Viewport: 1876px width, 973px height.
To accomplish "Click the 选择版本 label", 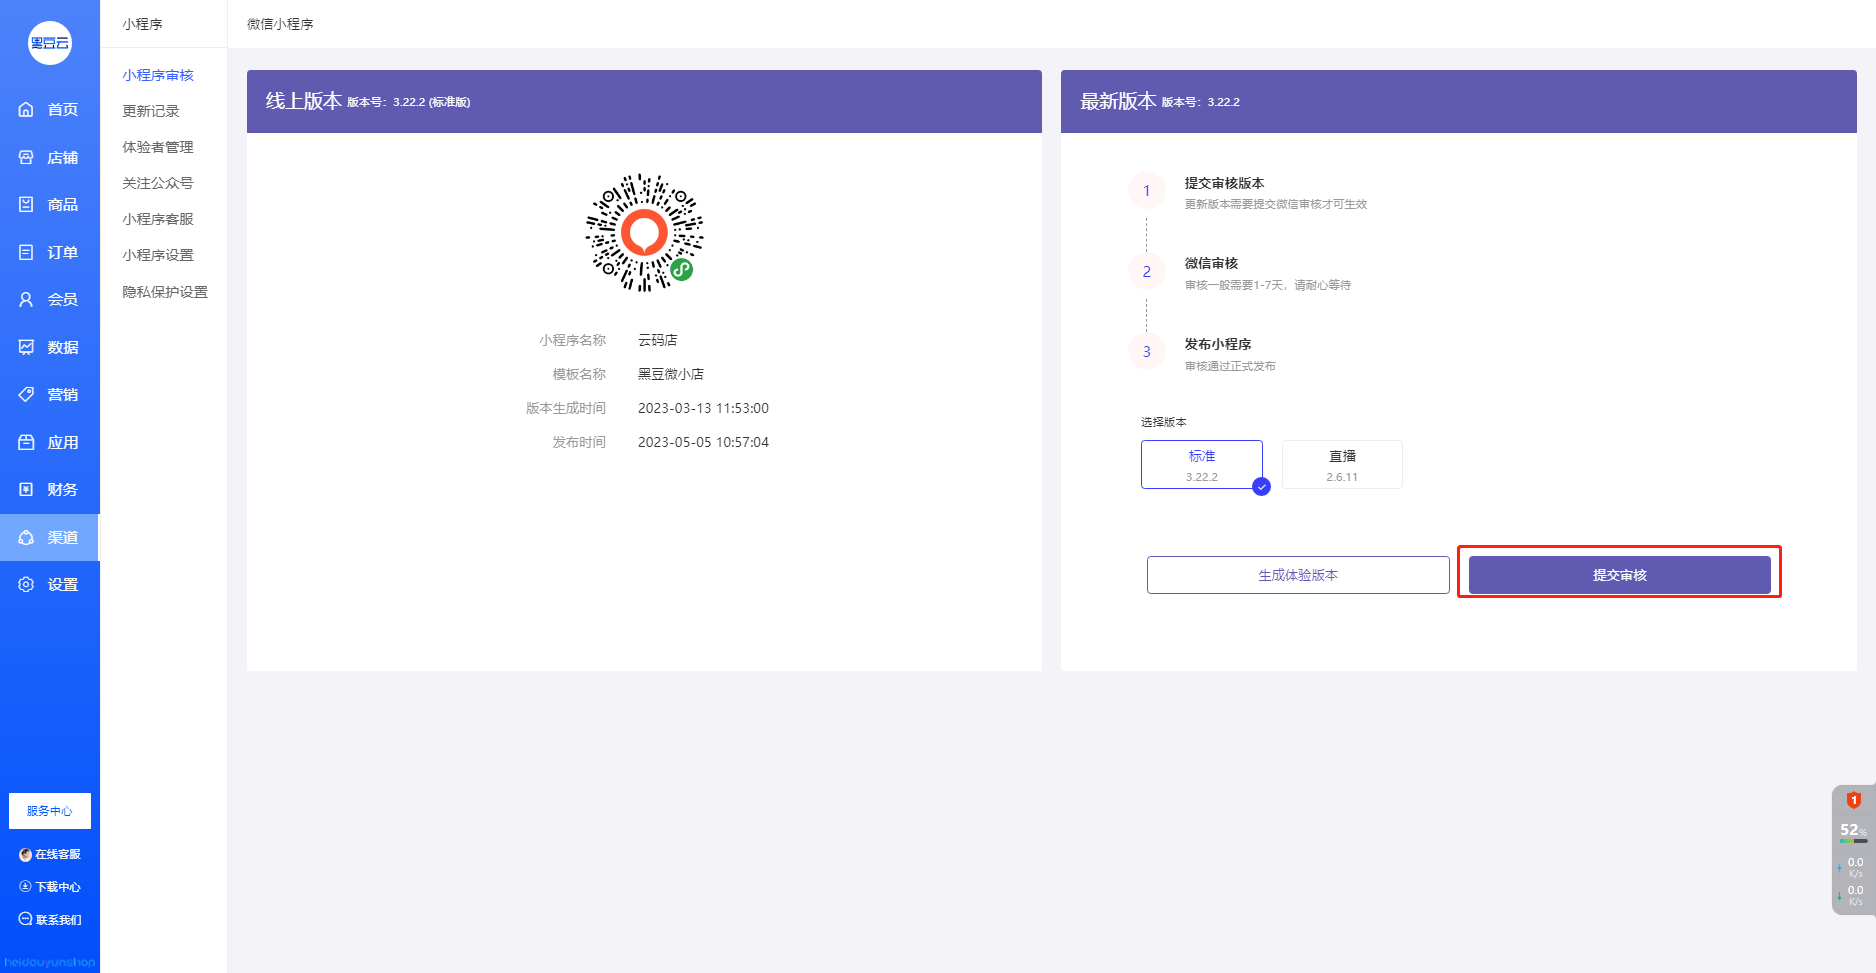I will [x=1164, y=423].
